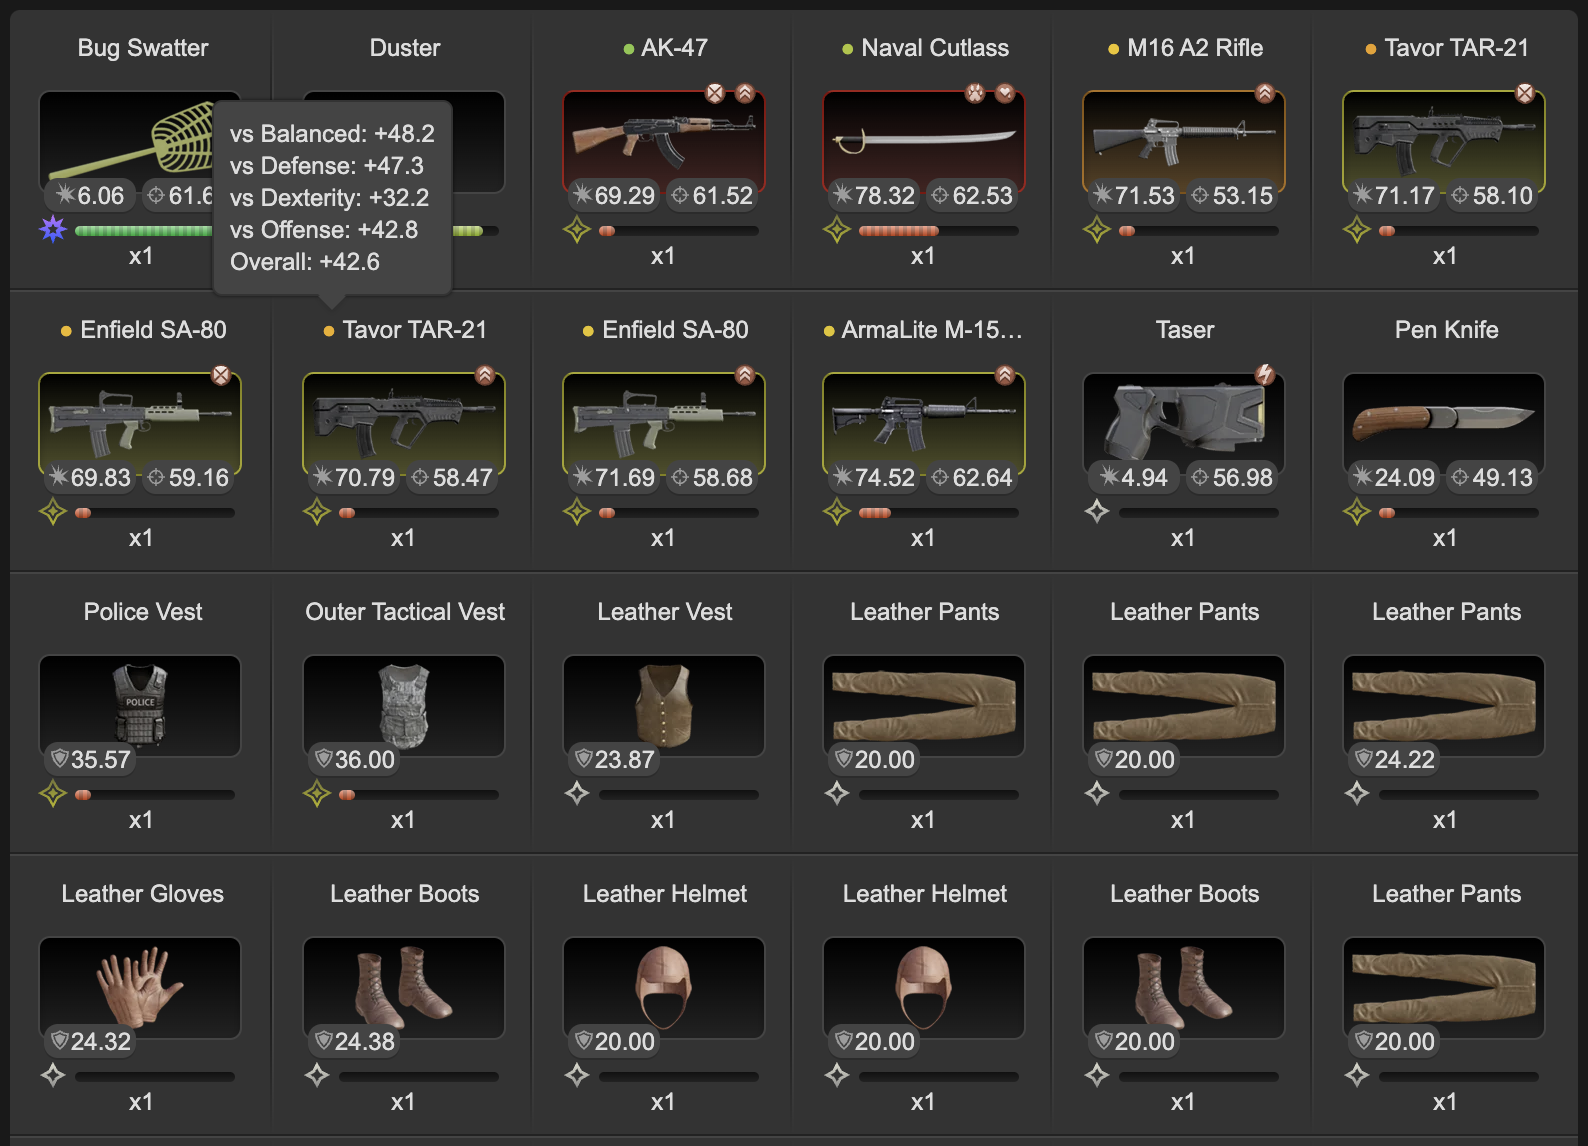Click the heart bonus icon on Naval Cutlass
The width and height of the screenshot is (1588, 1146).
pos(1005,93)
